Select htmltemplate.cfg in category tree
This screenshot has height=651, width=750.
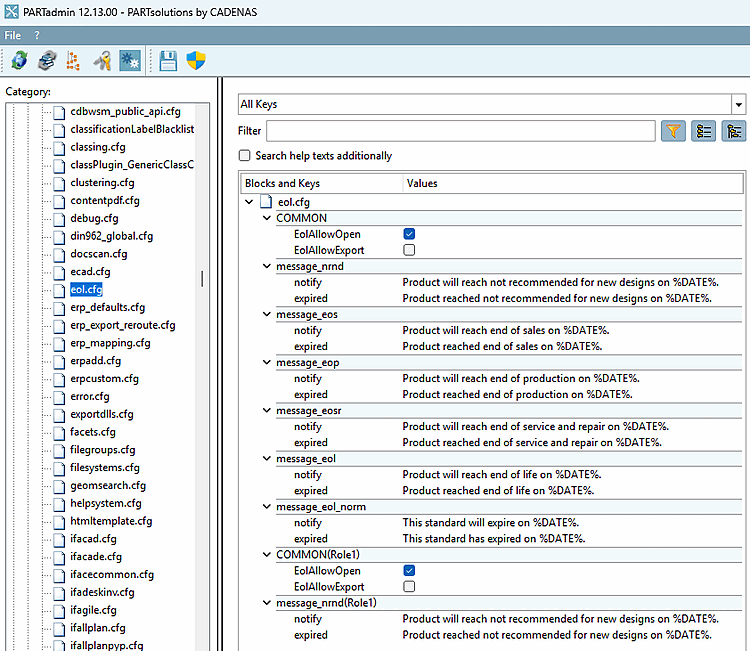(111, 521)
